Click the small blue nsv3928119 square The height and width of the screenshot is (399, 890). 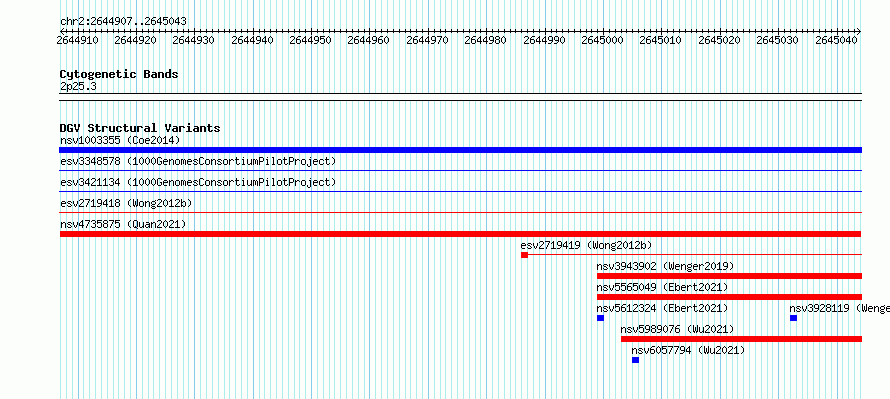(x=794, y=318)
